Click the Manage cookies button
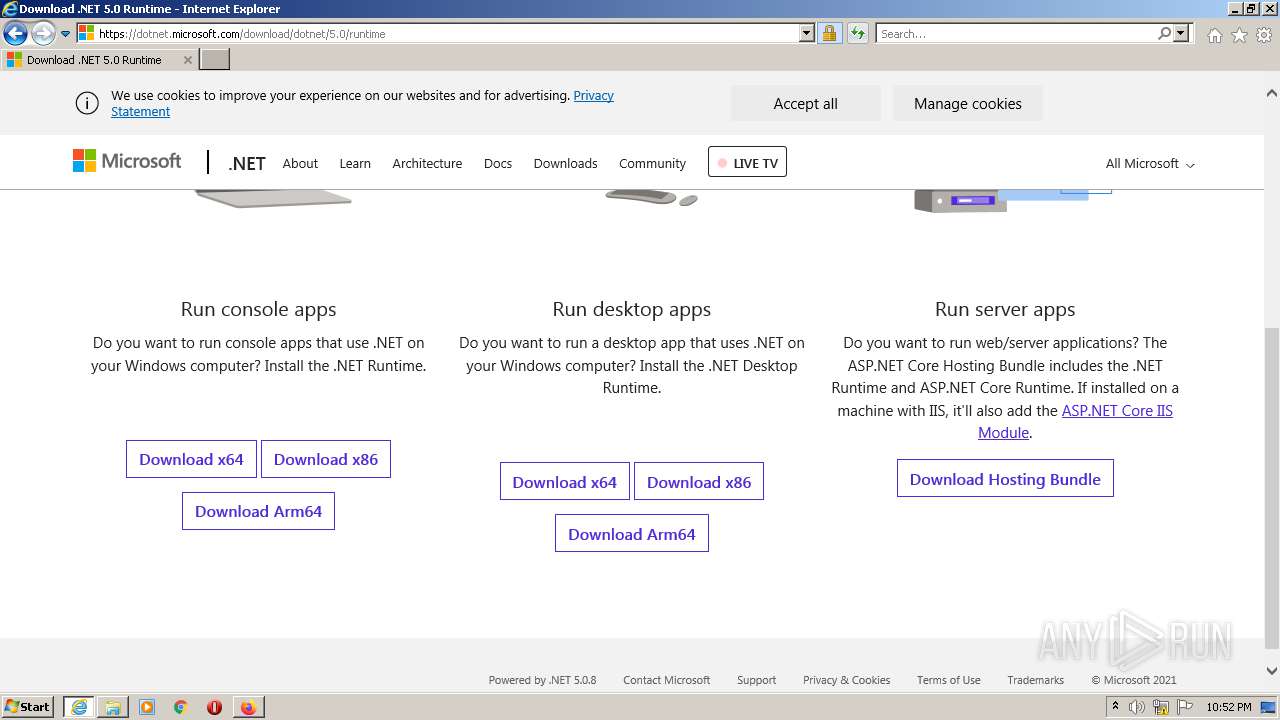The height and width of the screenshot is (720, 1280). pyautogui.click(x=967, y=103)
